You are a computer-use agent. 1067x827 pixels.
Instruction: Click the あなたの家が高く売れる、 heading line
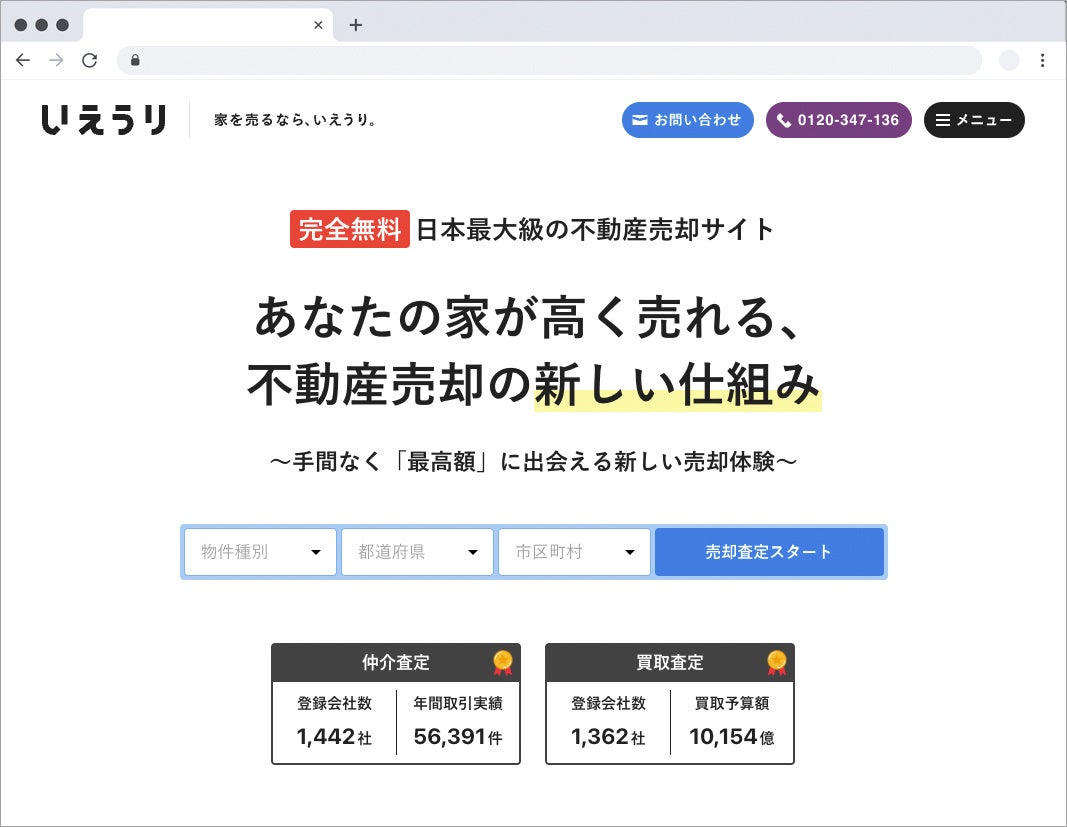click(x=529, y=318)
